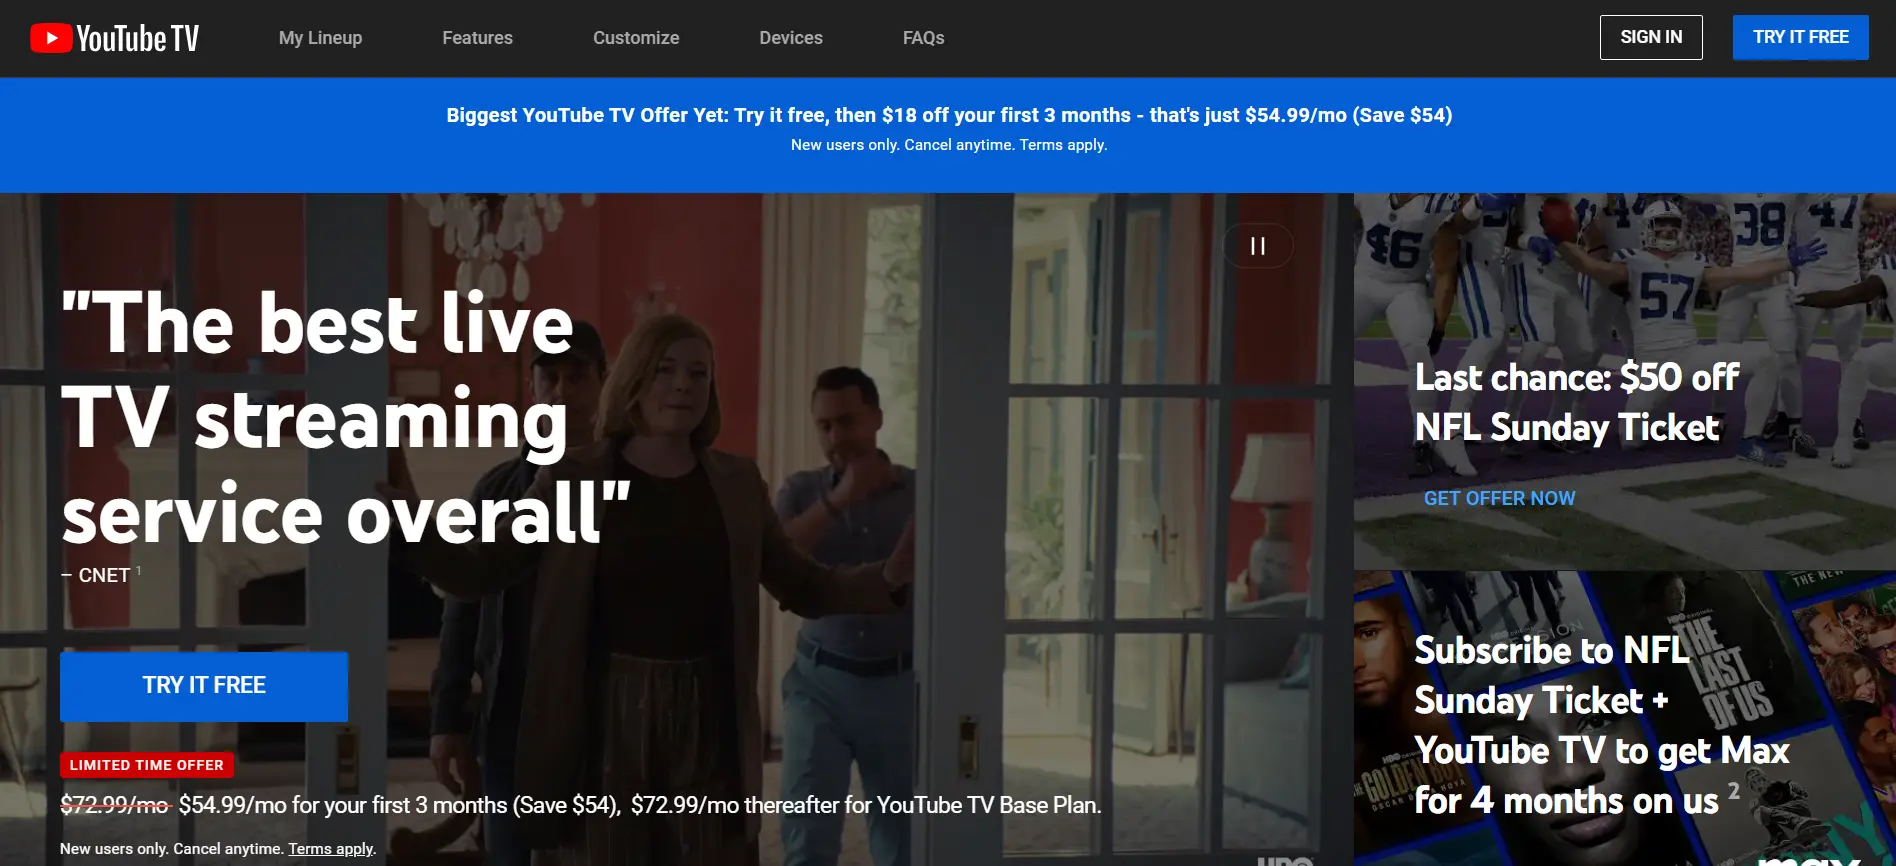Screen dimensions: 1896x866
Task: Go to the Features section
Action: point(477,38)
